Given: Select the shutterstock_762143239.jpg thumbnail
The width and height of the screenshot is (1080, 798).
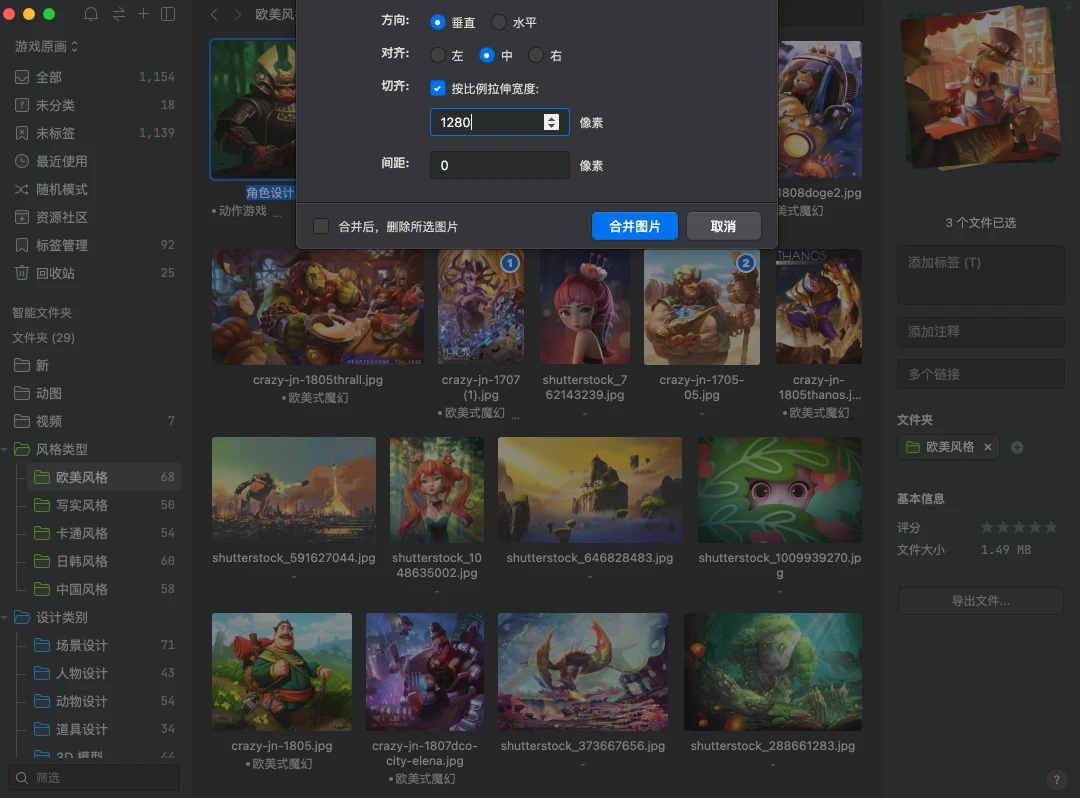Looking at the screenshot, I should click(585, 307).
